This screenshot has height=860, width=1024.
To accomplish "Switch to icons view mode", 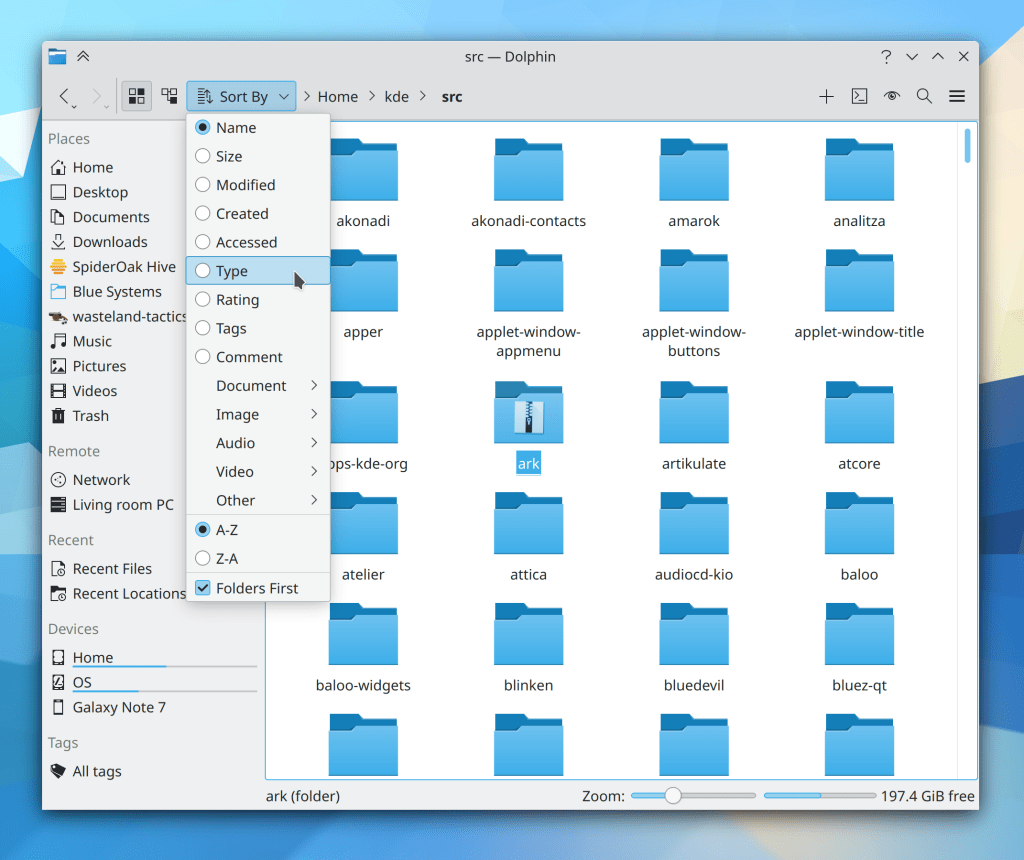I will 137,96.
